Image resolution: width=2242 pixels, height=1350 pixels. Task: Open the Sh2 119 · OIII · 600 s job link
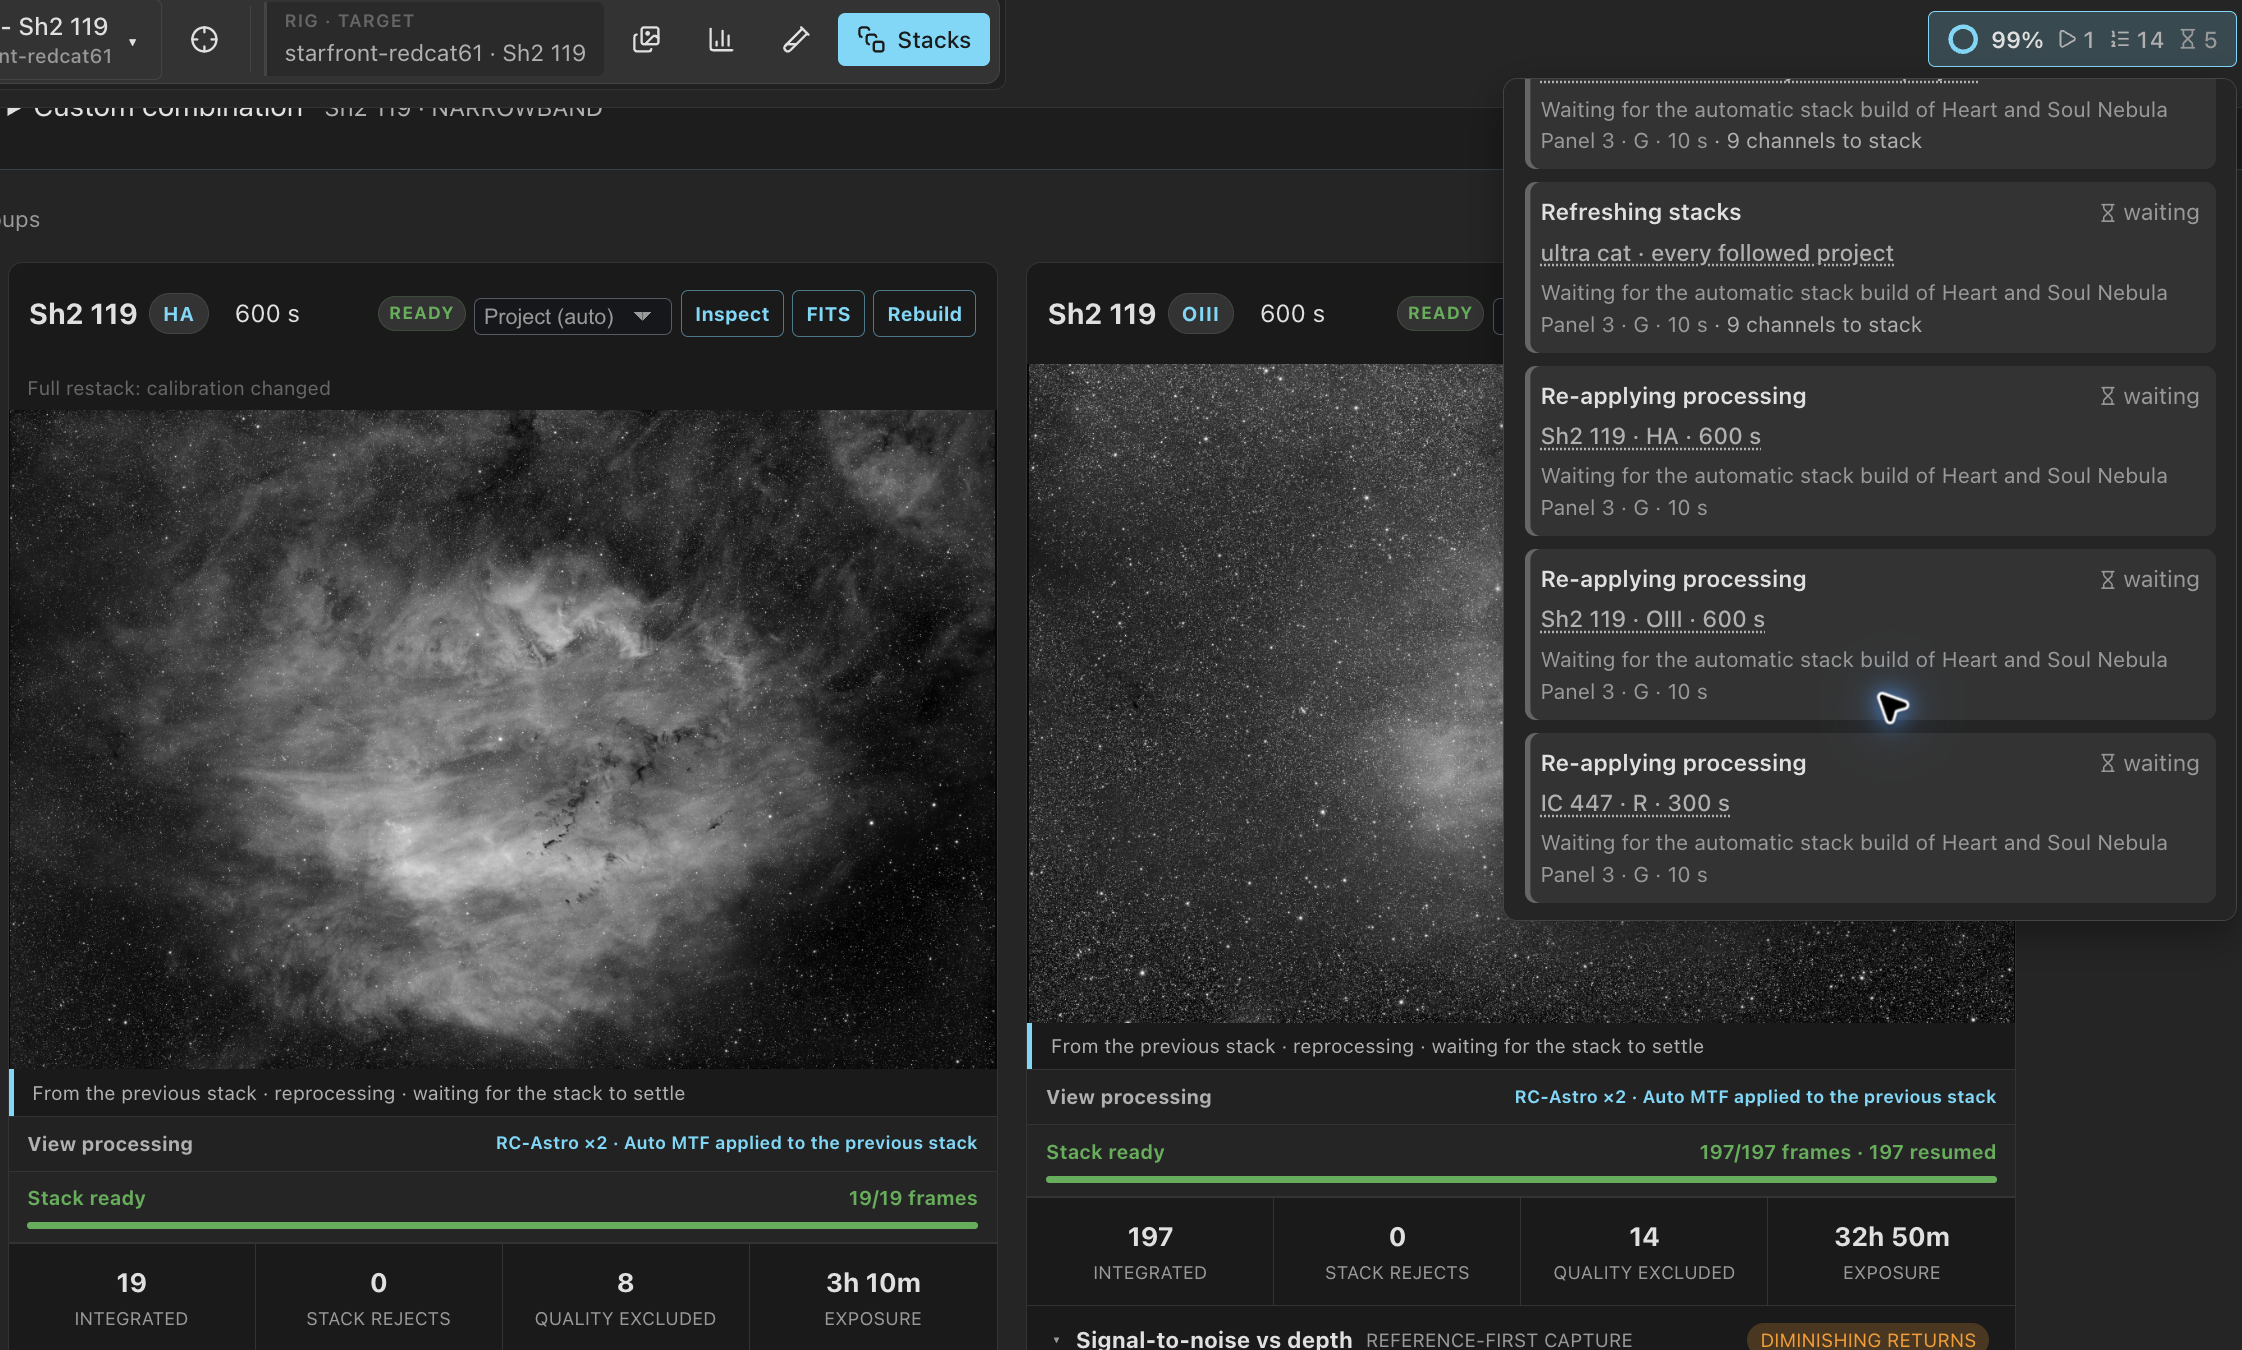[1652, 619]
